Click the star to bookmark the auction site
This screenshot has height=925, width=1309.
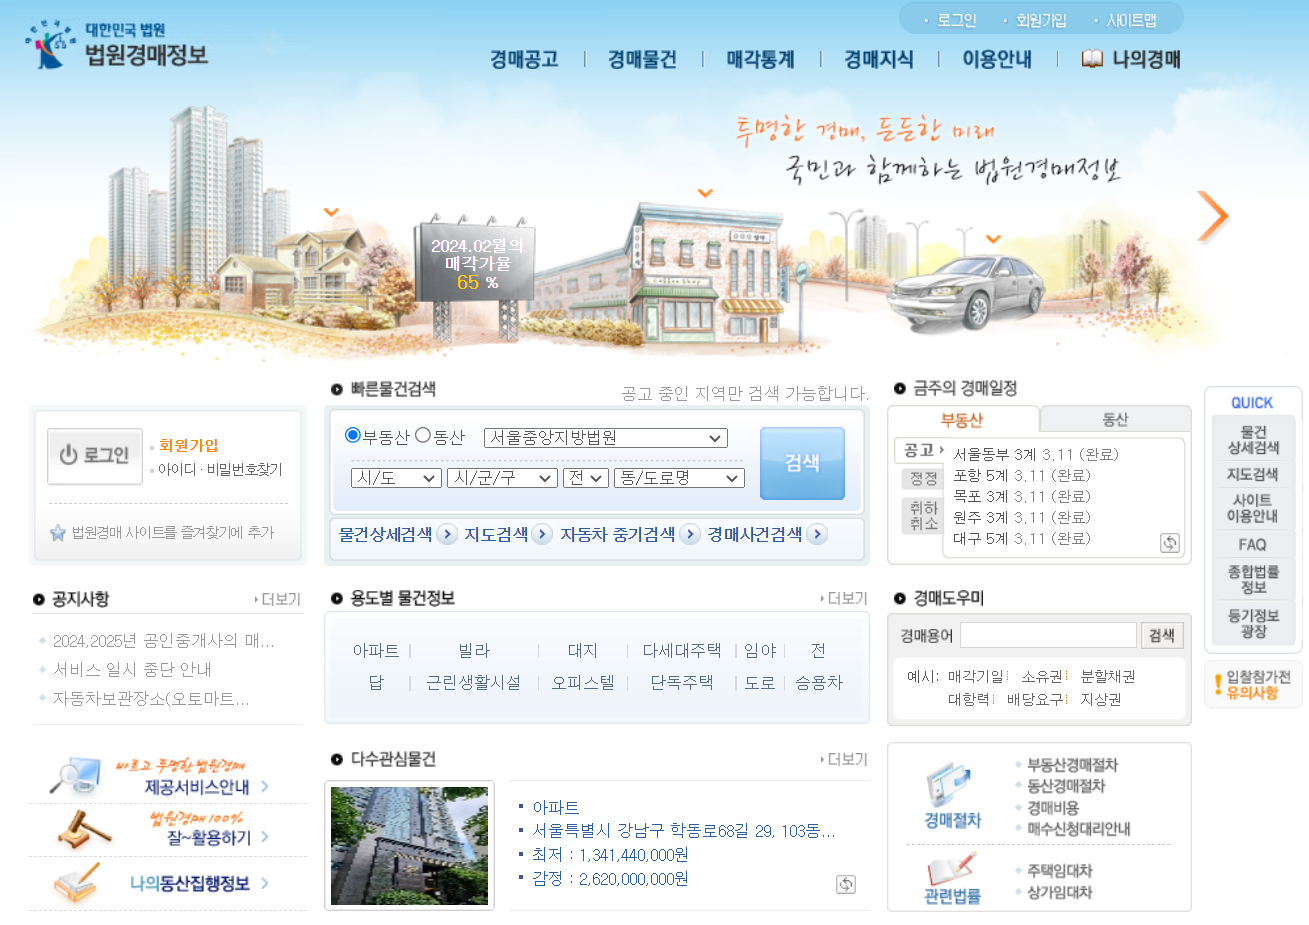click(x=57, y=533)
